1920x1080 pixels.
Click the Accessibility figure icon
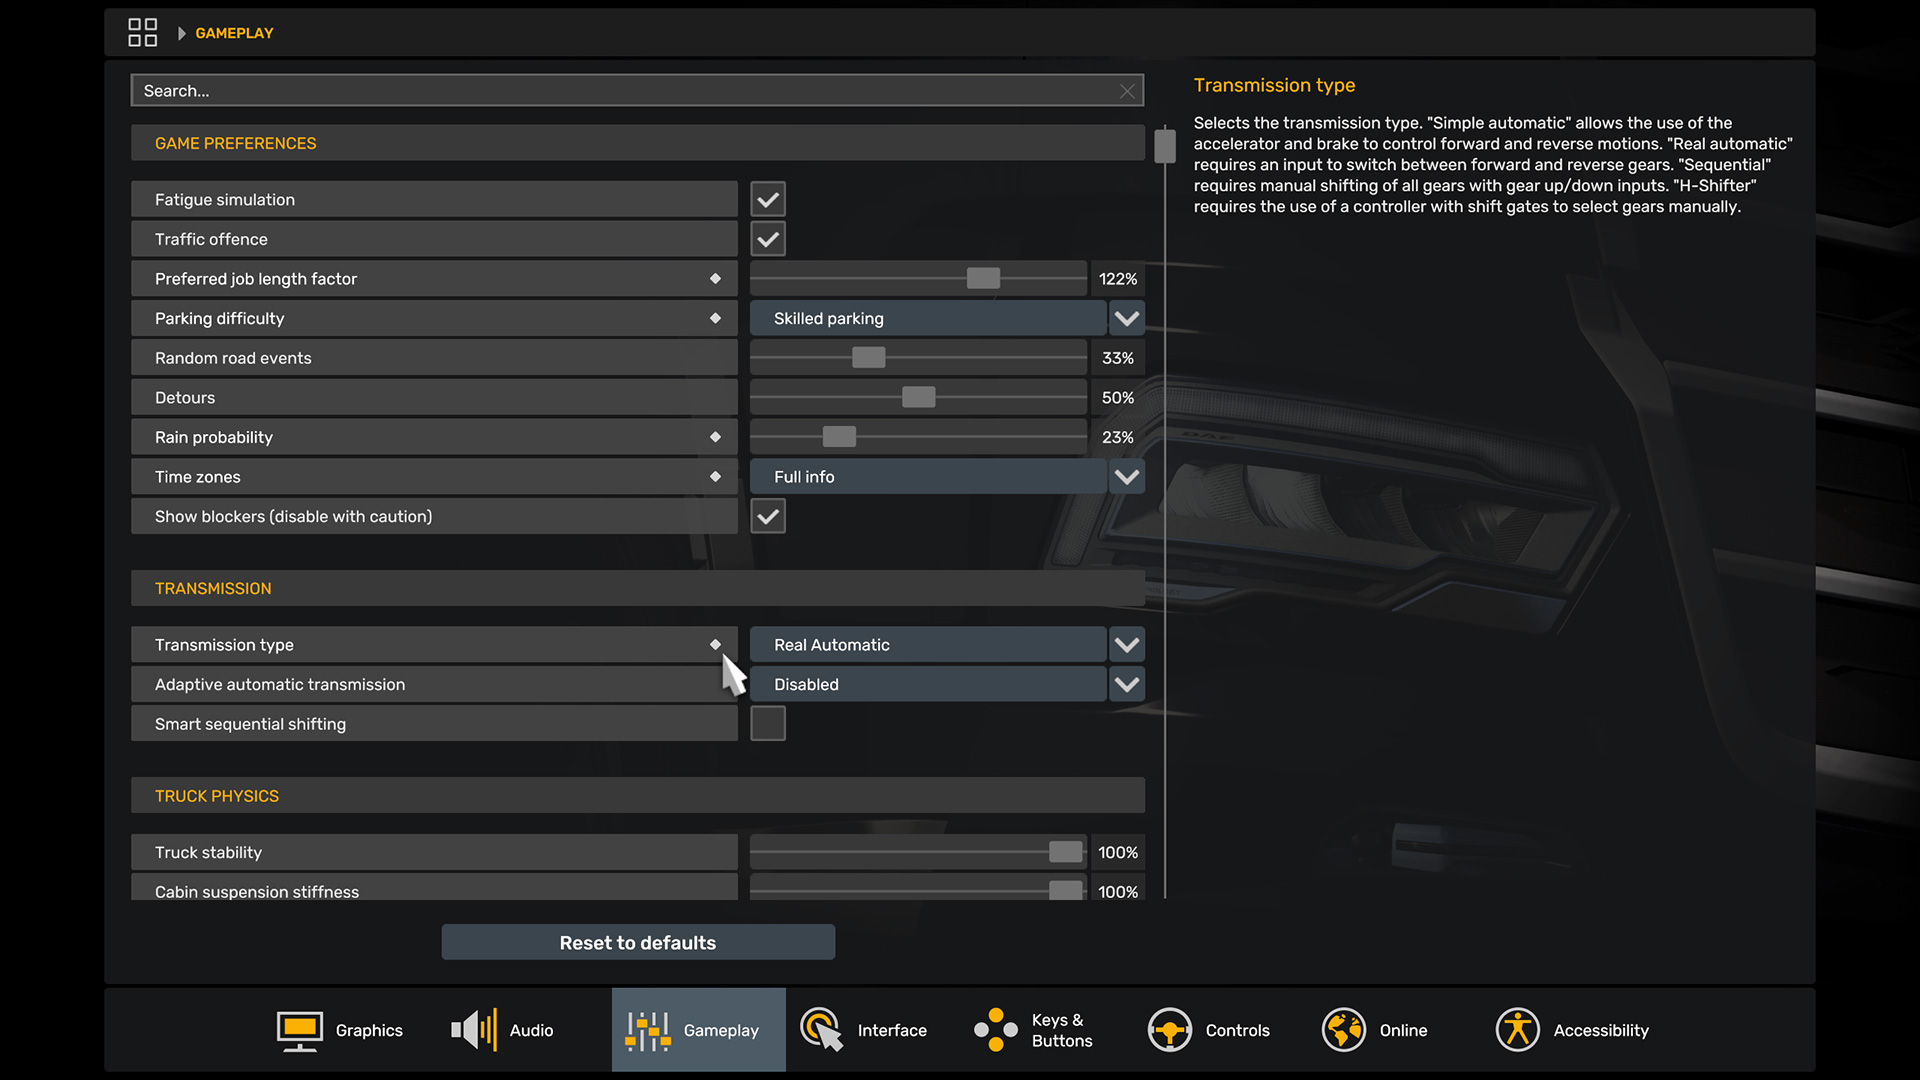[1517, 1030]
